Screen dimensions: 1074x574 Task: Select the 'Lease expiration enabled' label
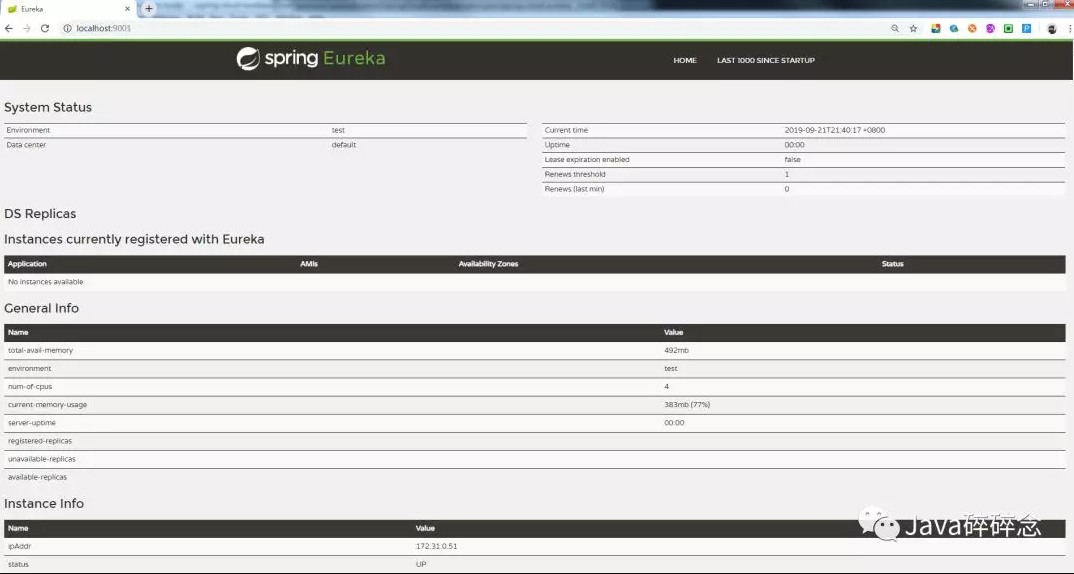click(587, 160)
